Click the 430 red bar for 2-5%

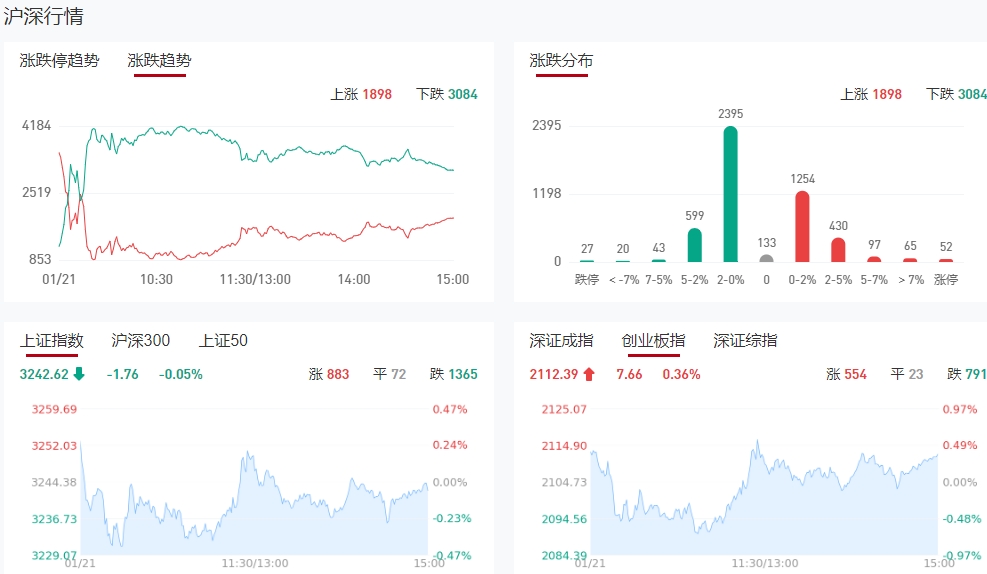(x=838, y=250)
